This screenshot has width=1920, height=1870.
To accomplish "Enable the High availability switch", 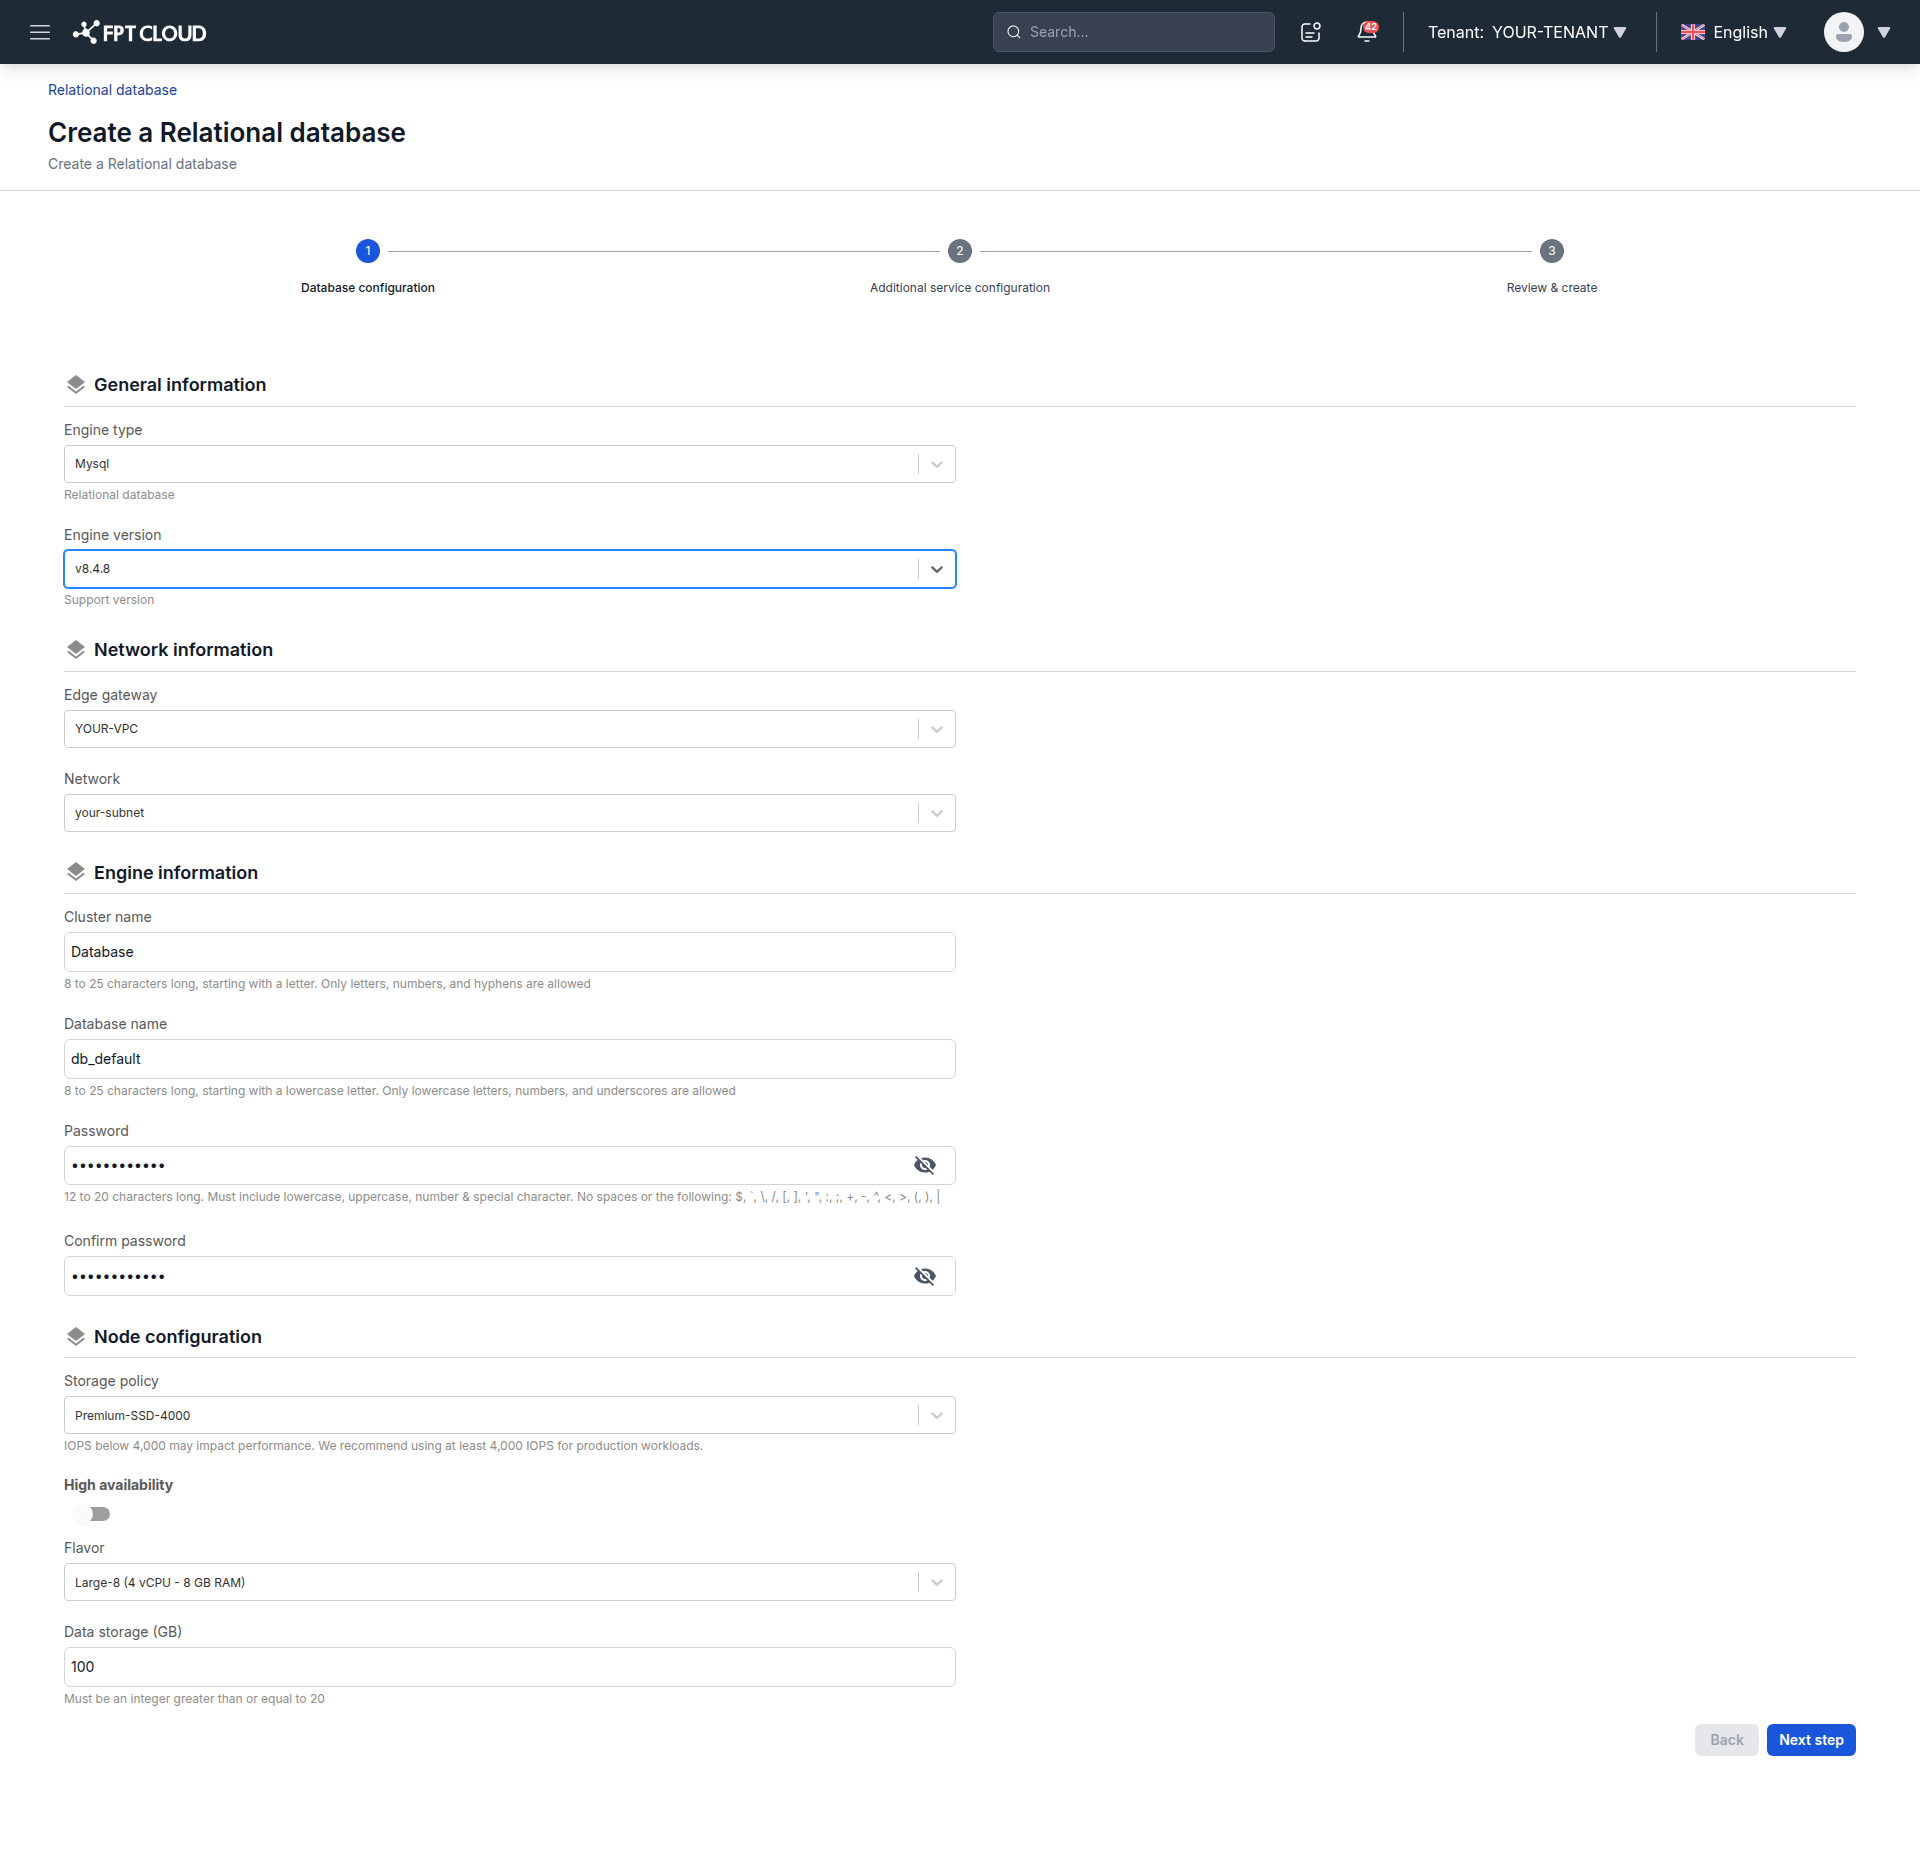I will coord(92,1514).
